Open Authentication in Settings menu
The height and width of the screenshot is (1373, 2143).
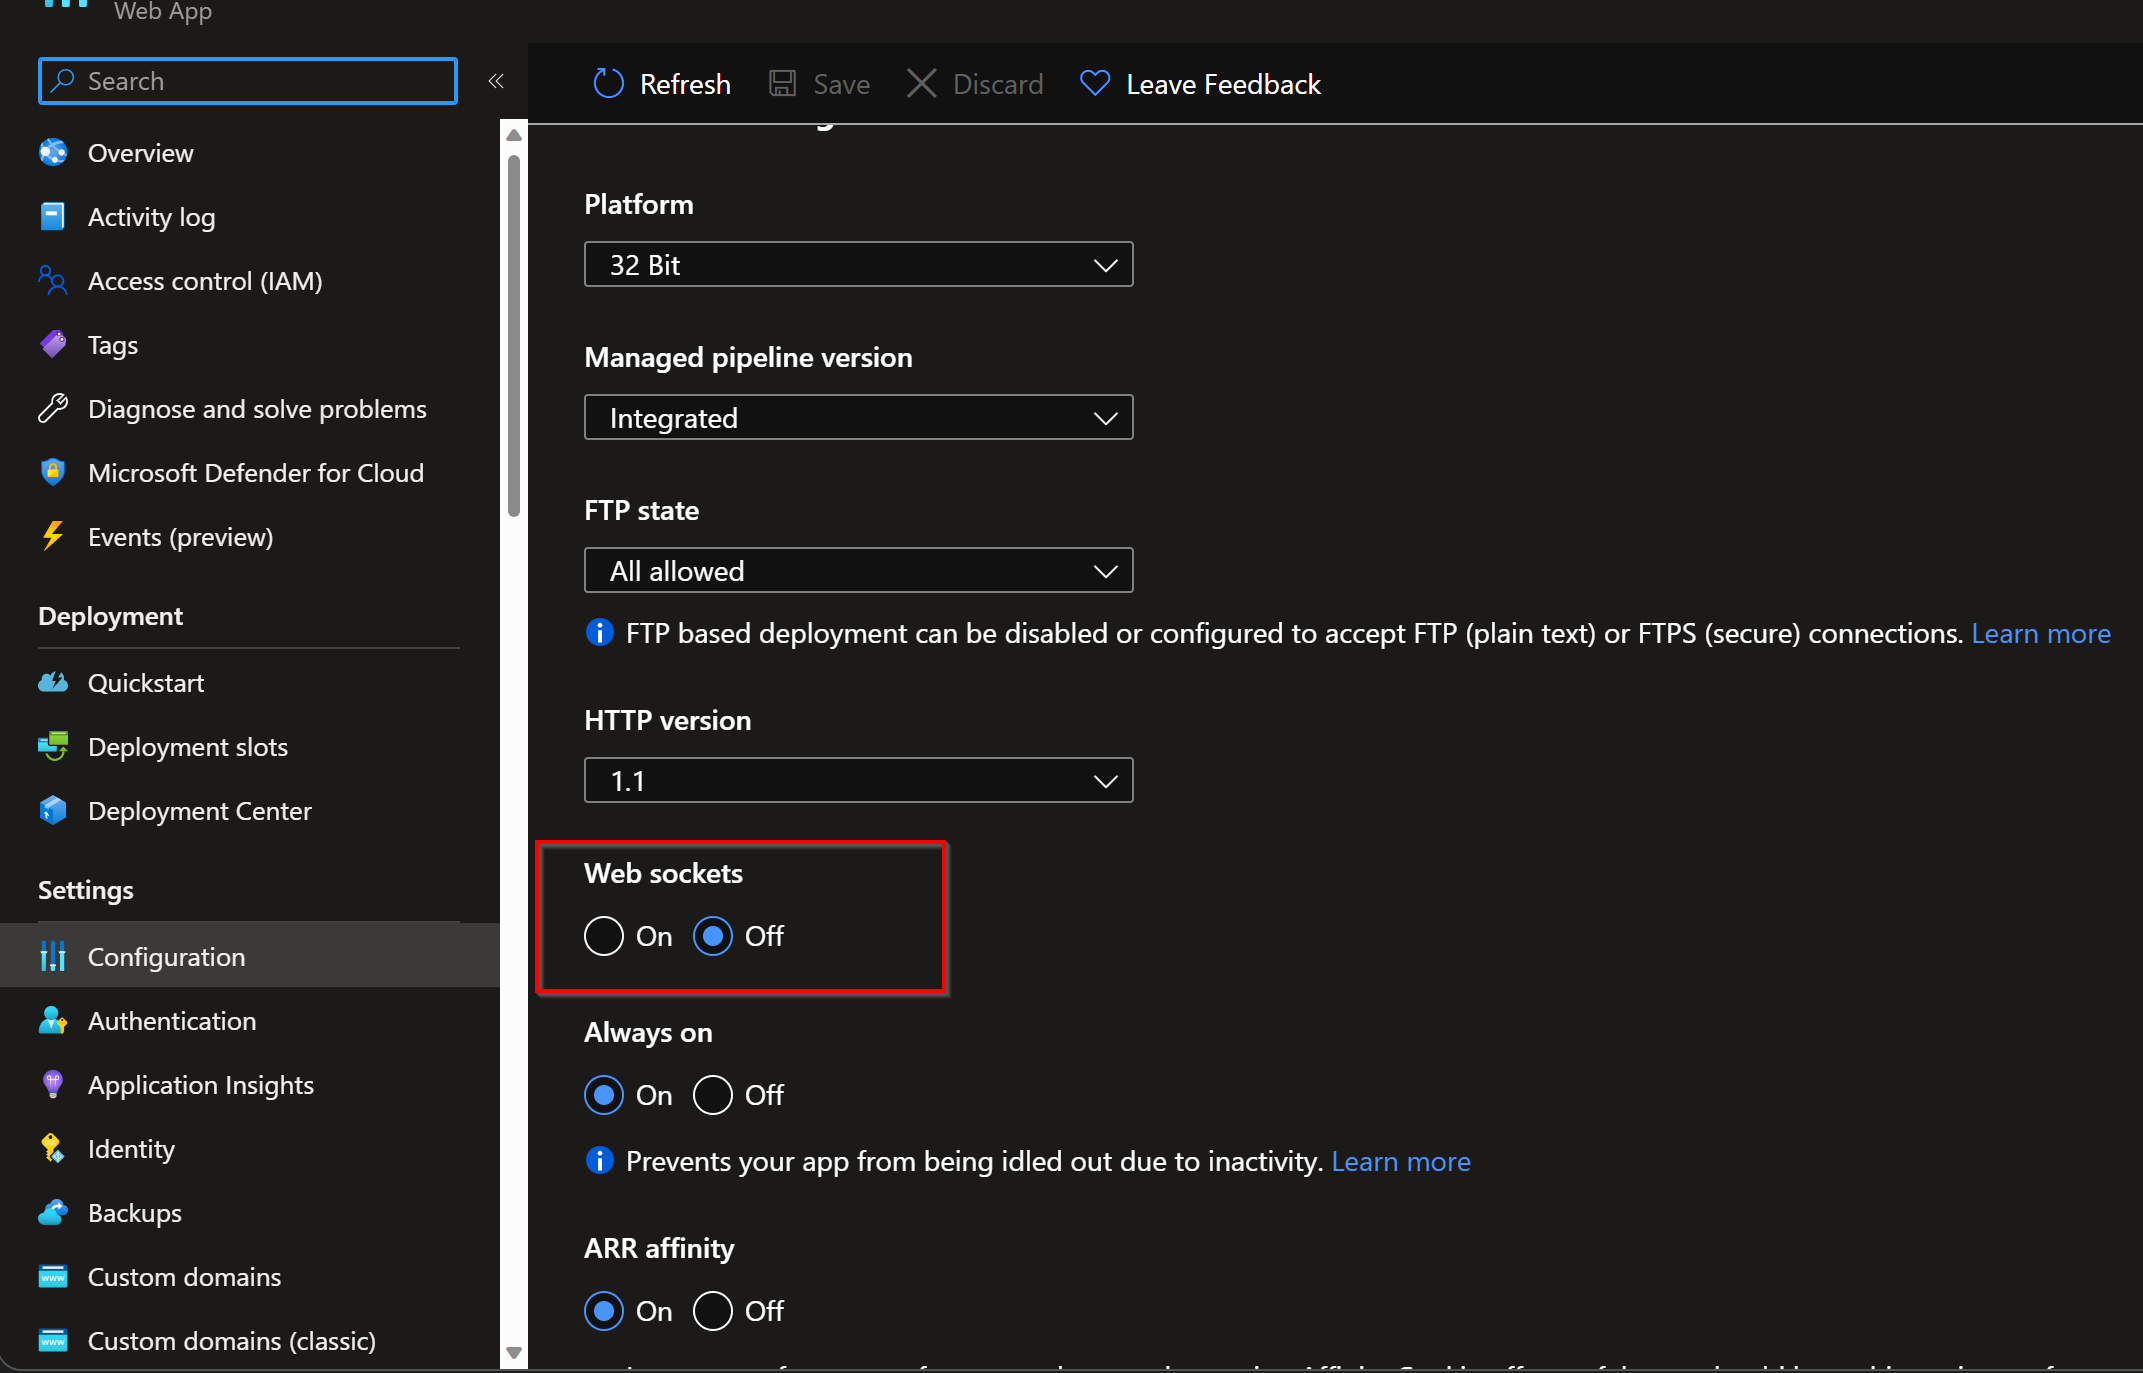pyautogui.click(x=172, y=1021)
